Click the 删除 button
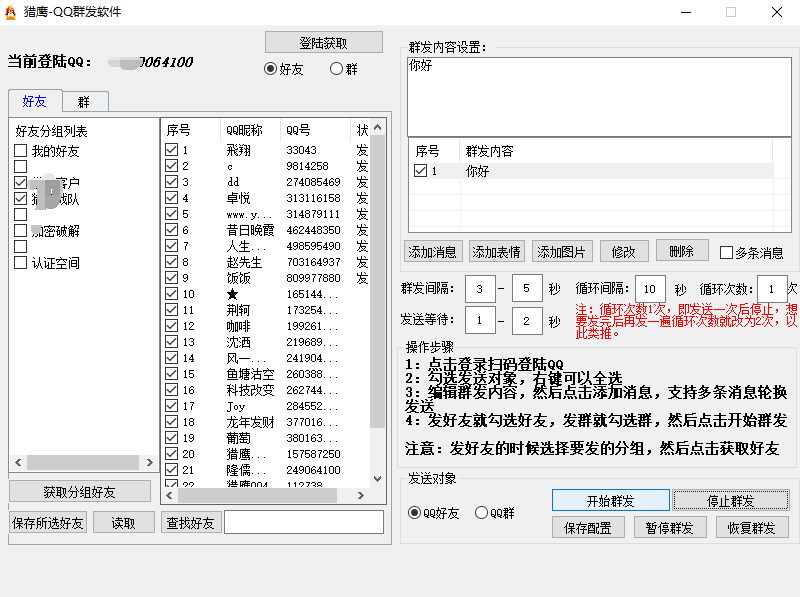Image resolution: width=800 pixels, height=597 pixels. click(x=682, y=251)
